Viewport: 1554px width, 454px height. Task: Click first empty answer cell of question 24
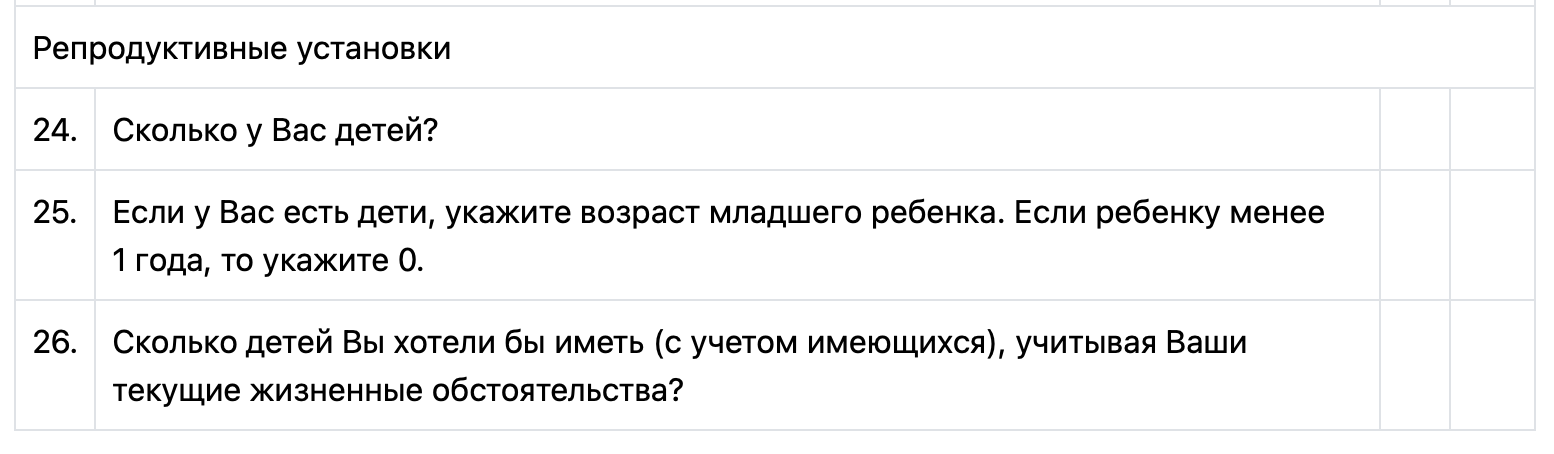click(1414, 130)
